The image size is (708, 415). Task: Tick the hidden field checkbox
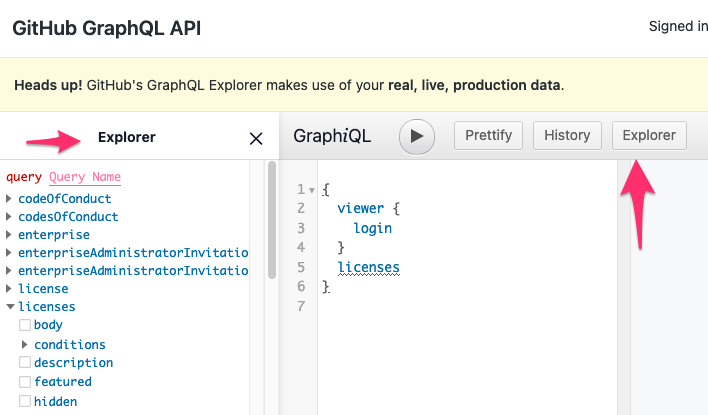[x=25, y=401]
